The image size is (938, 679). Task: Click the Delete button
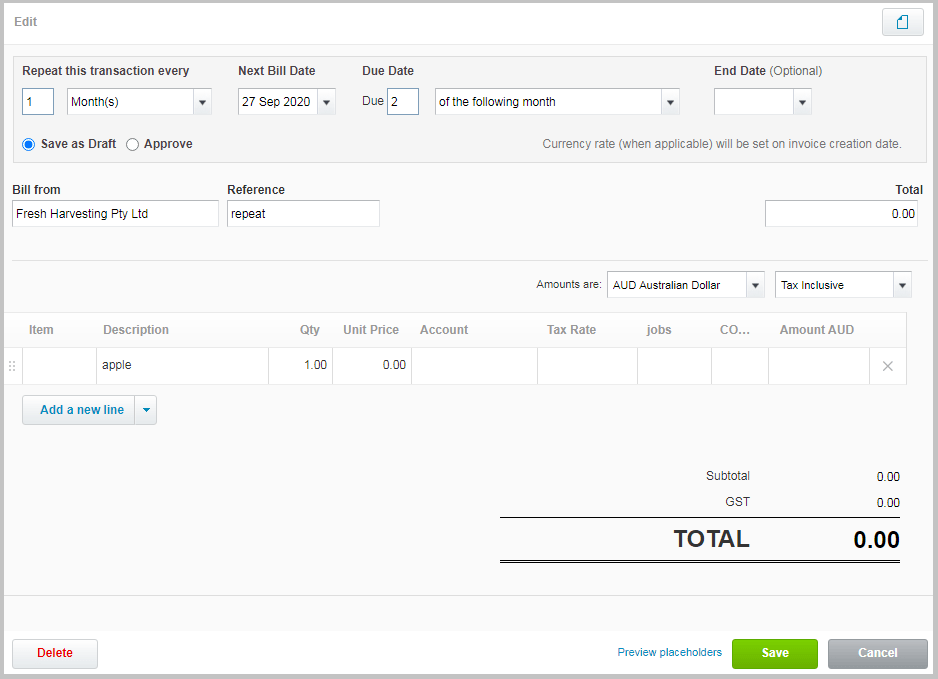point(54,653)
